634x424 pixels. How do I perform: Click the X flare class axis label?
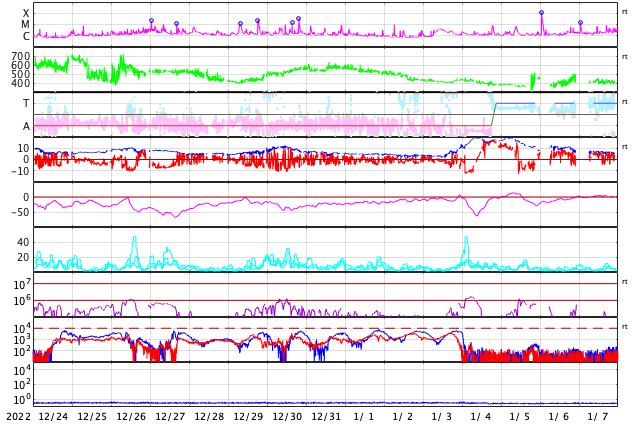(x=26, y=13)
